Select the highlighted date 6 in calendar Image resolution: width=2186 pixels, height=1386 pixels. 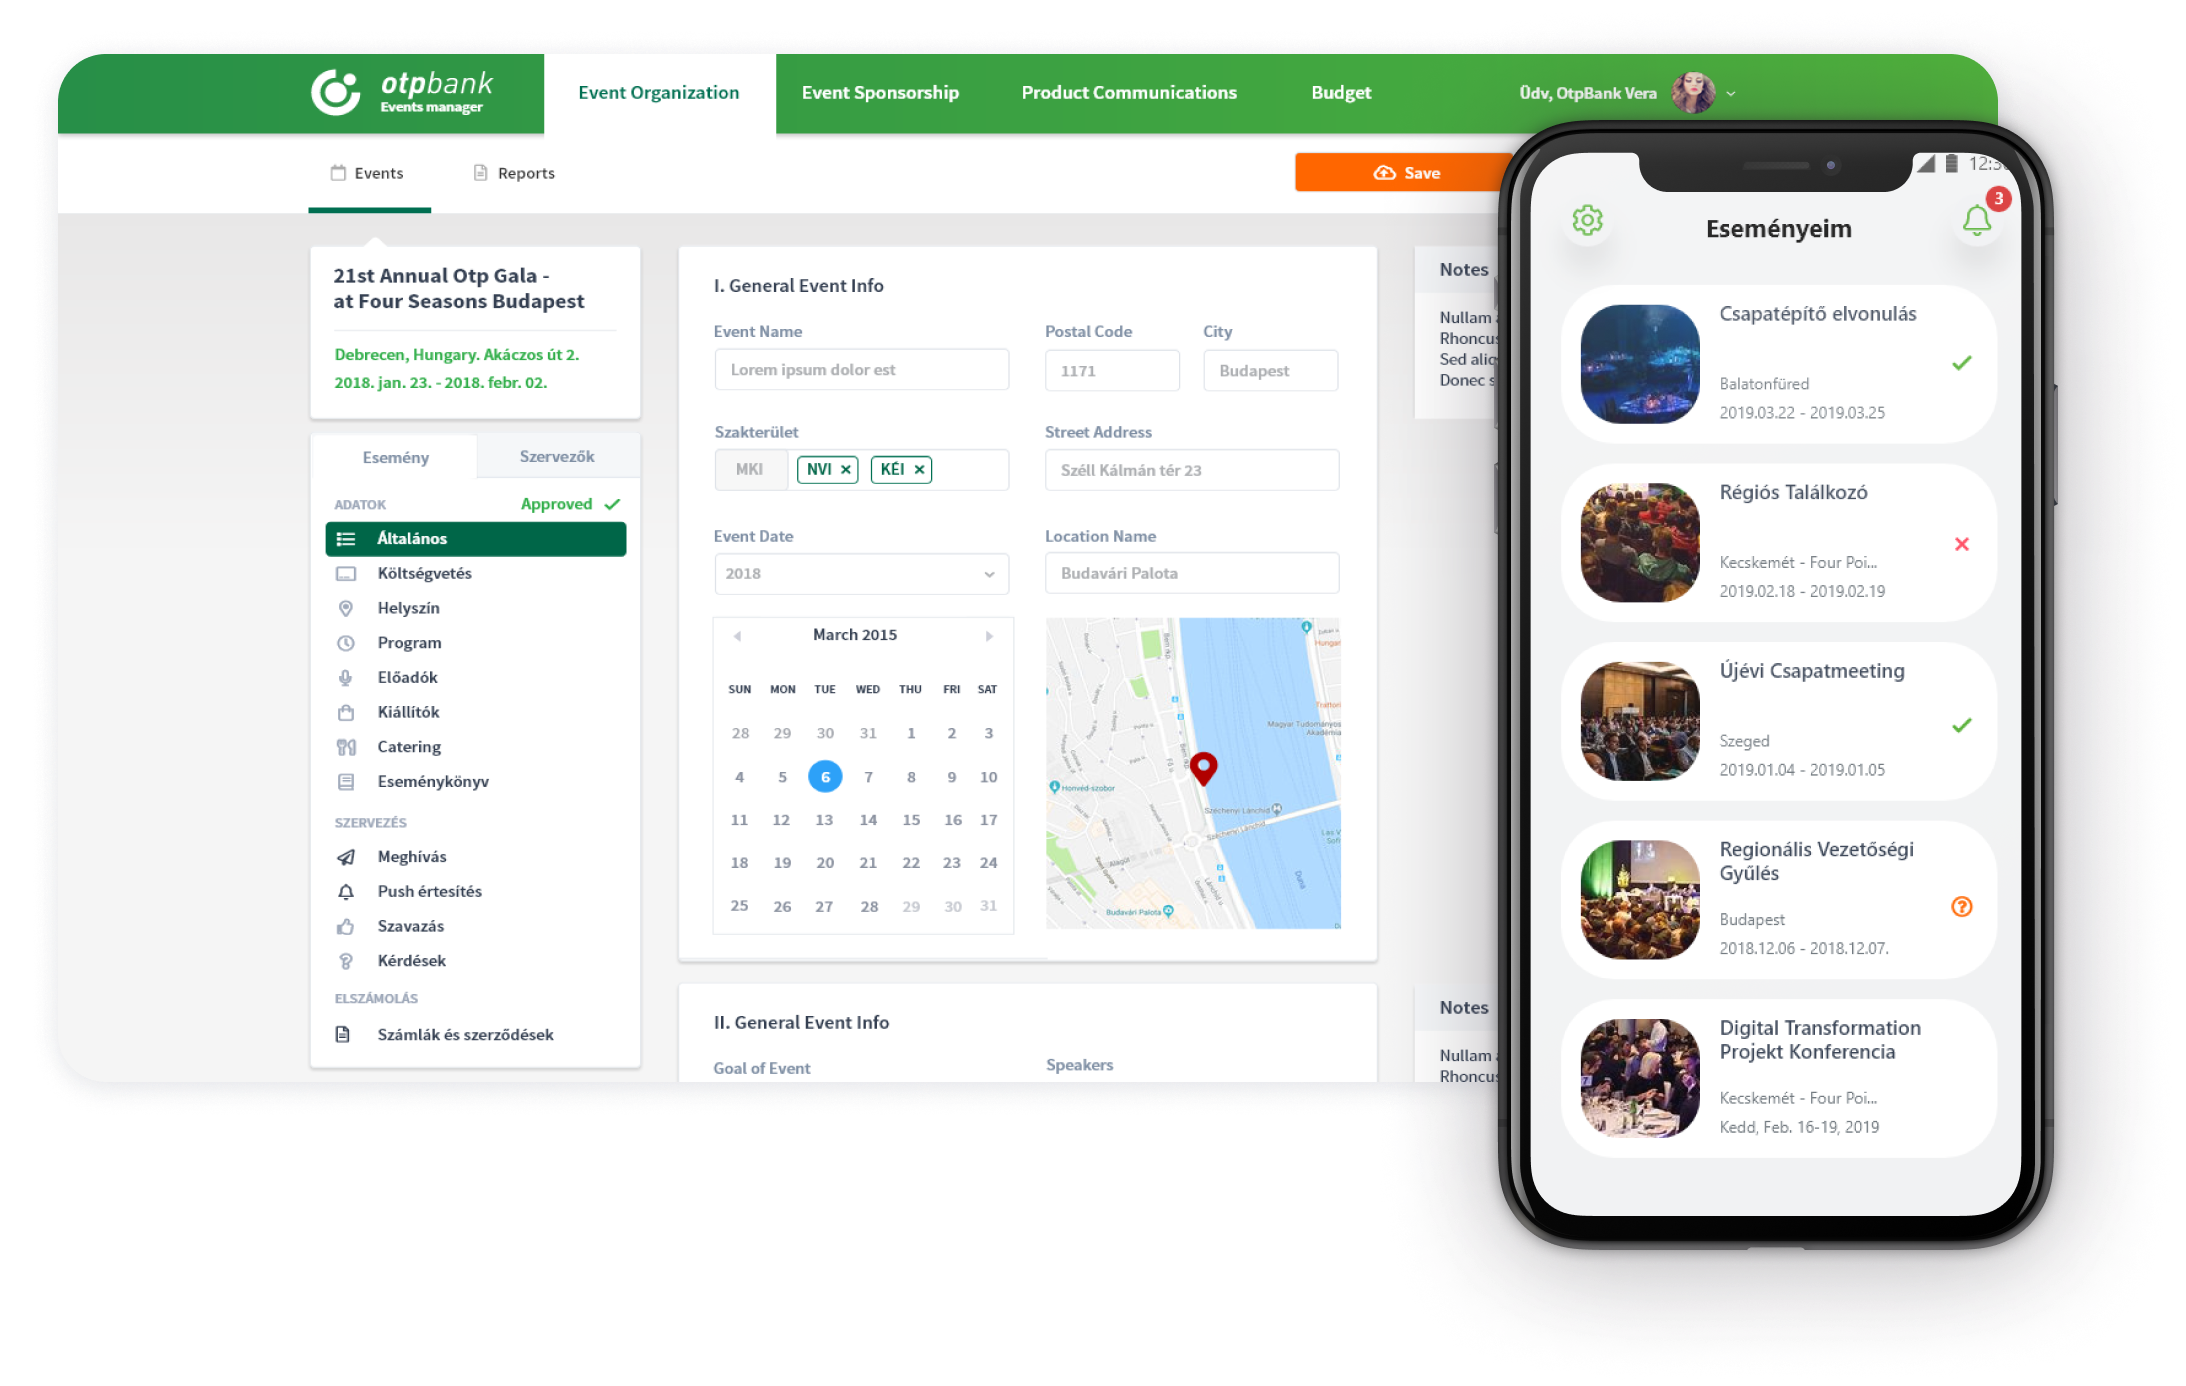[x=825, y=777]
